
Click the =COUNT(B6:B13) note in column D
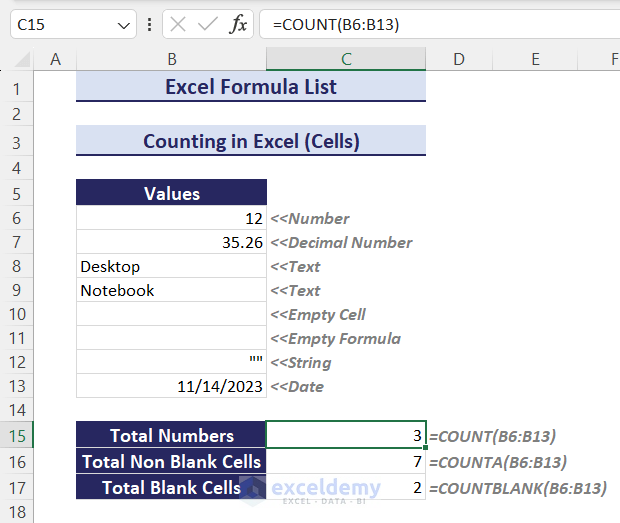pos(493,436)
